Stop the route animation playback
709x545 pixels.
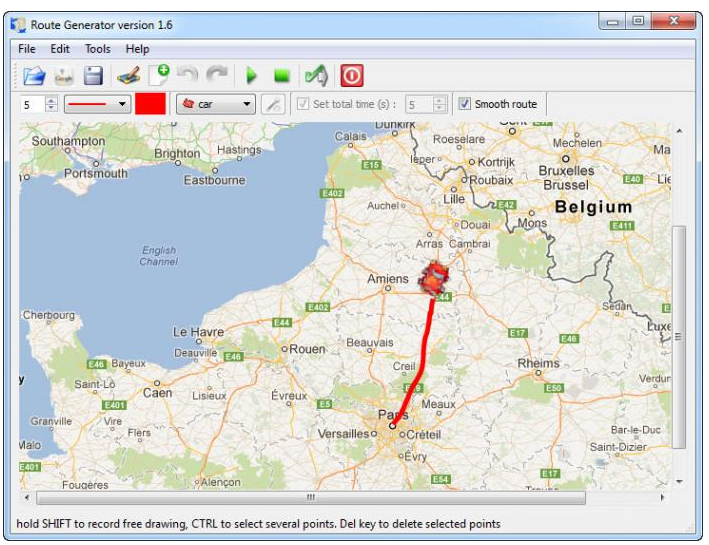(x=282, y=76)
